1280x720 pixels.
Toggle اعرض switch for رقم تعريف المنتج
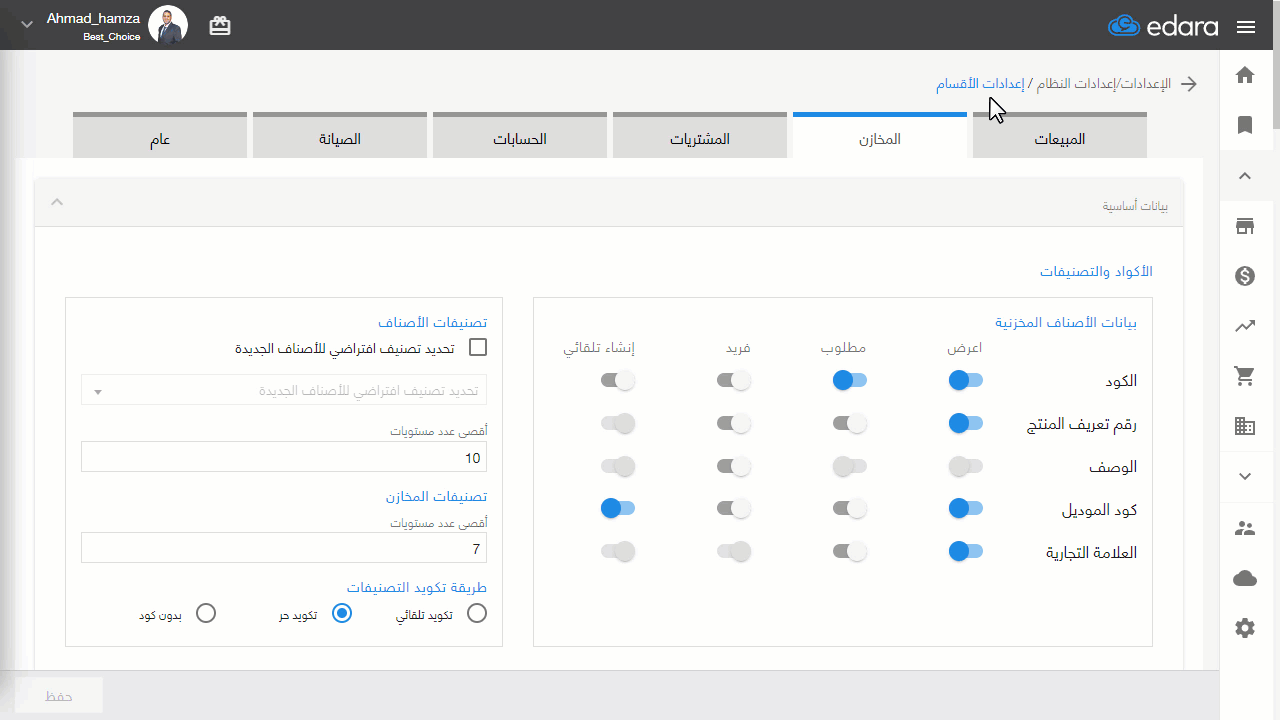click(966, 423)
